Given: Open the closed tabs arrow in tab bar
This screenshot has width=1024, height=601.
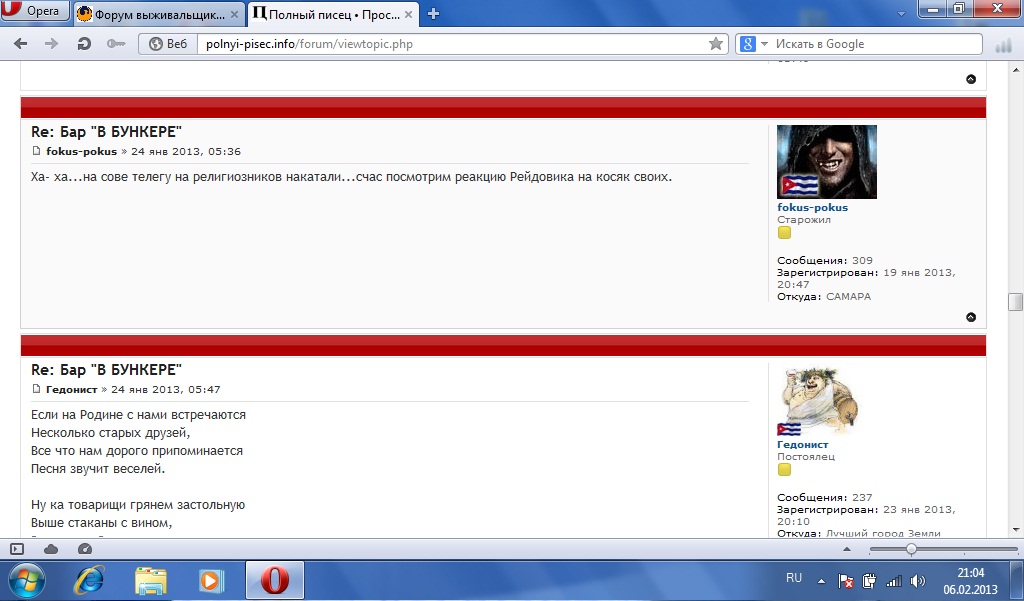Looking at the screenshot, I should tap(901, 14).
